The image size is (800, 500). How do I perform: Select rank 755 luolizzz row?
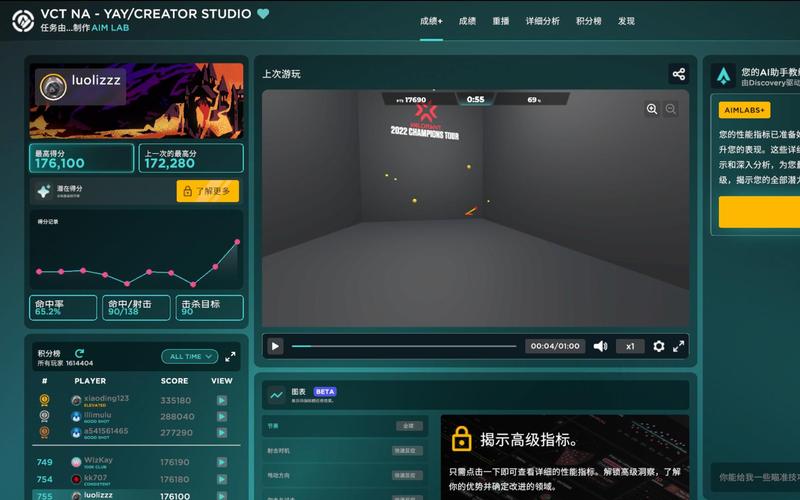click(x=136, y=495)
